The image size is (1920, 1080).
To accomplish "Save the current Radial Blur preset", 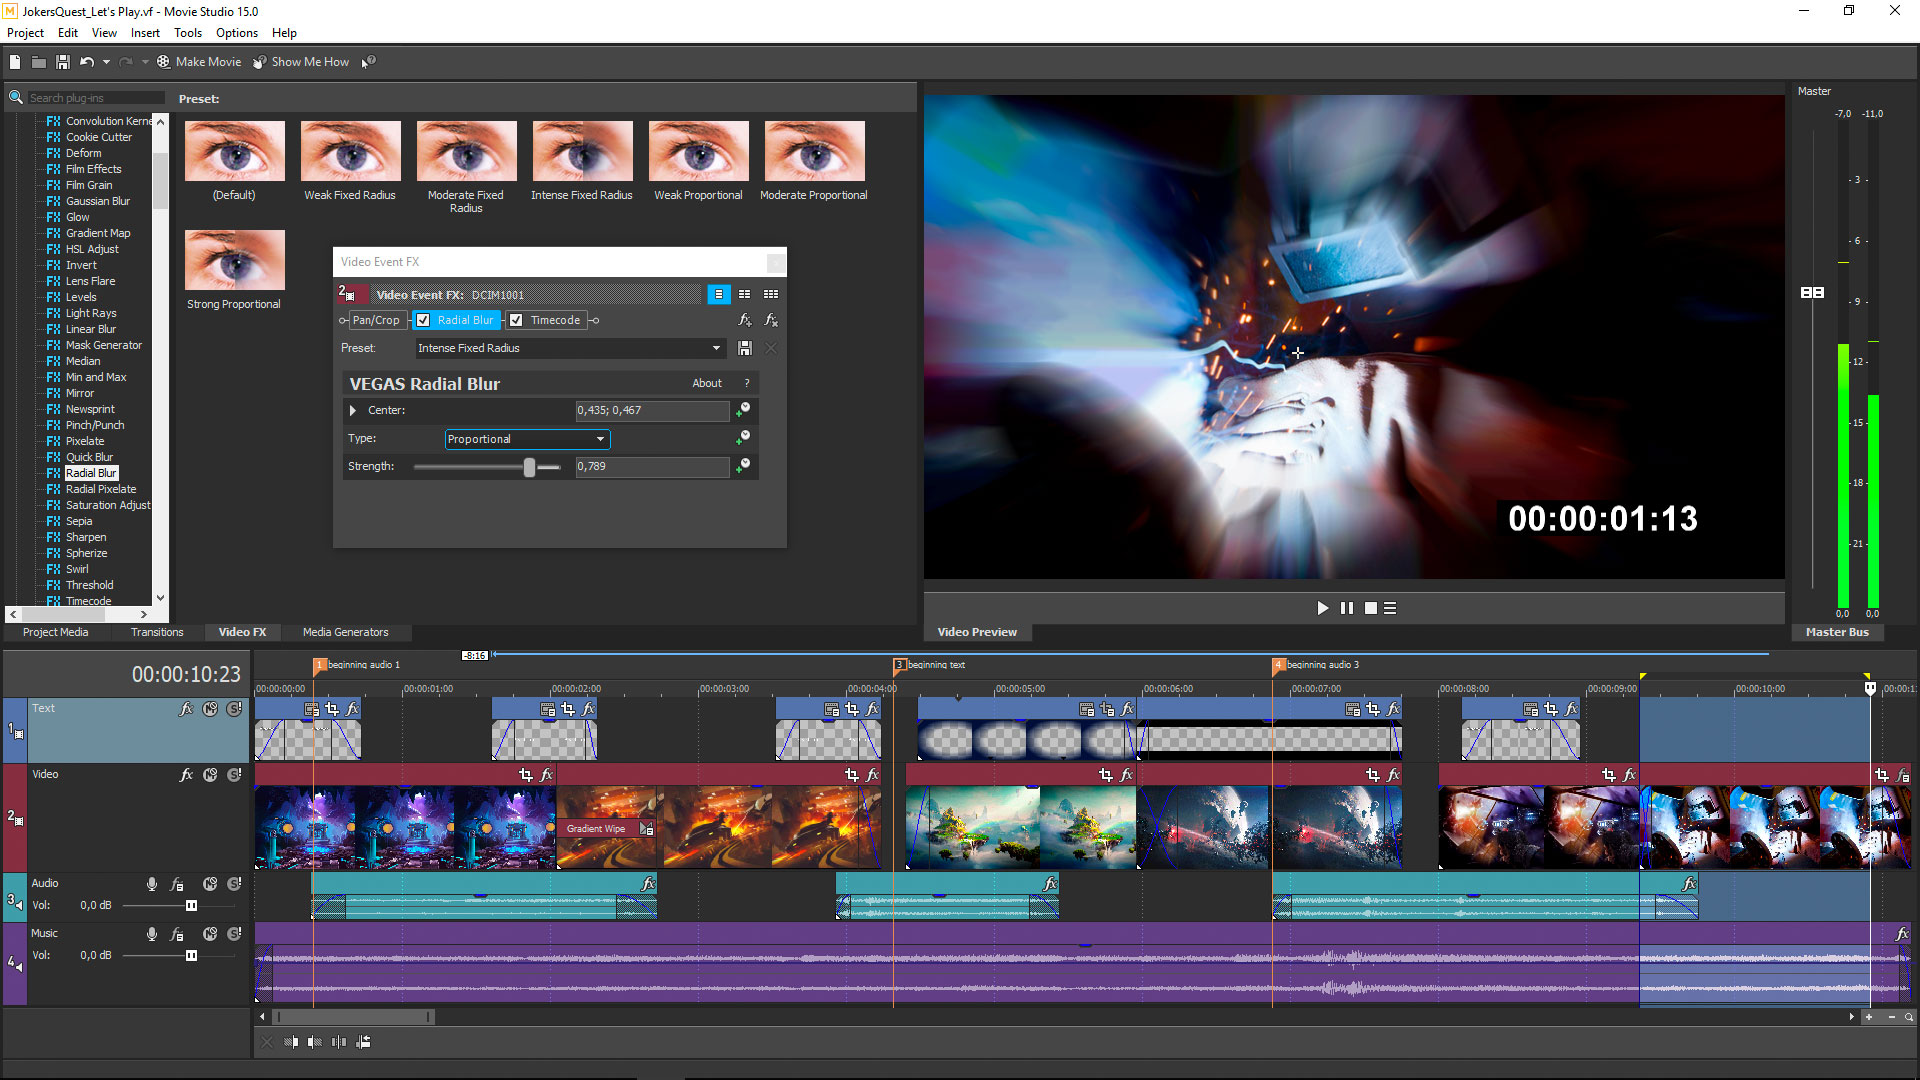I will click(744, 348).
